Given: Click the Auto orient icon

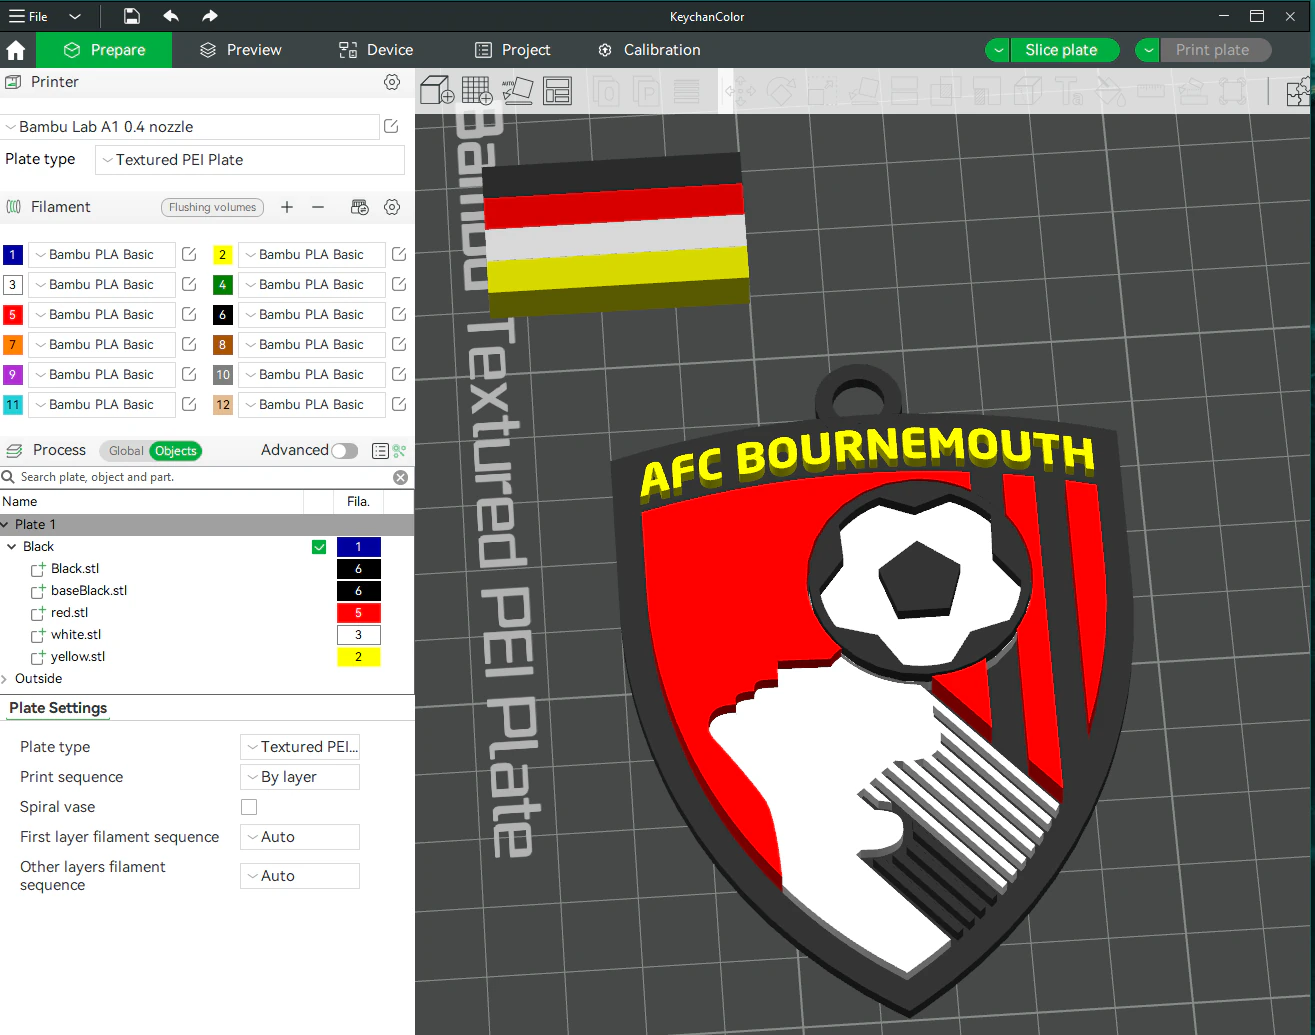Looking at the screenshot, I should coord(517,90).
